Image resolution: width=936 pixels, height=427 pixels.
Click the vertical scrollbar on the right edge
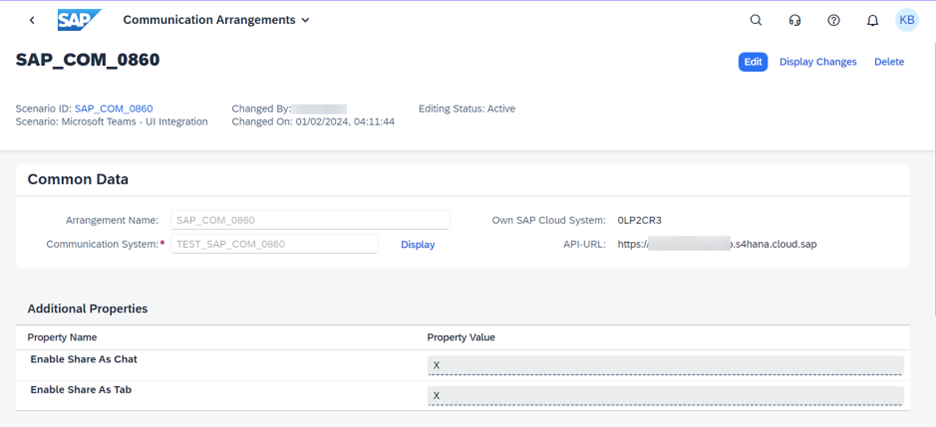point(934,179)
